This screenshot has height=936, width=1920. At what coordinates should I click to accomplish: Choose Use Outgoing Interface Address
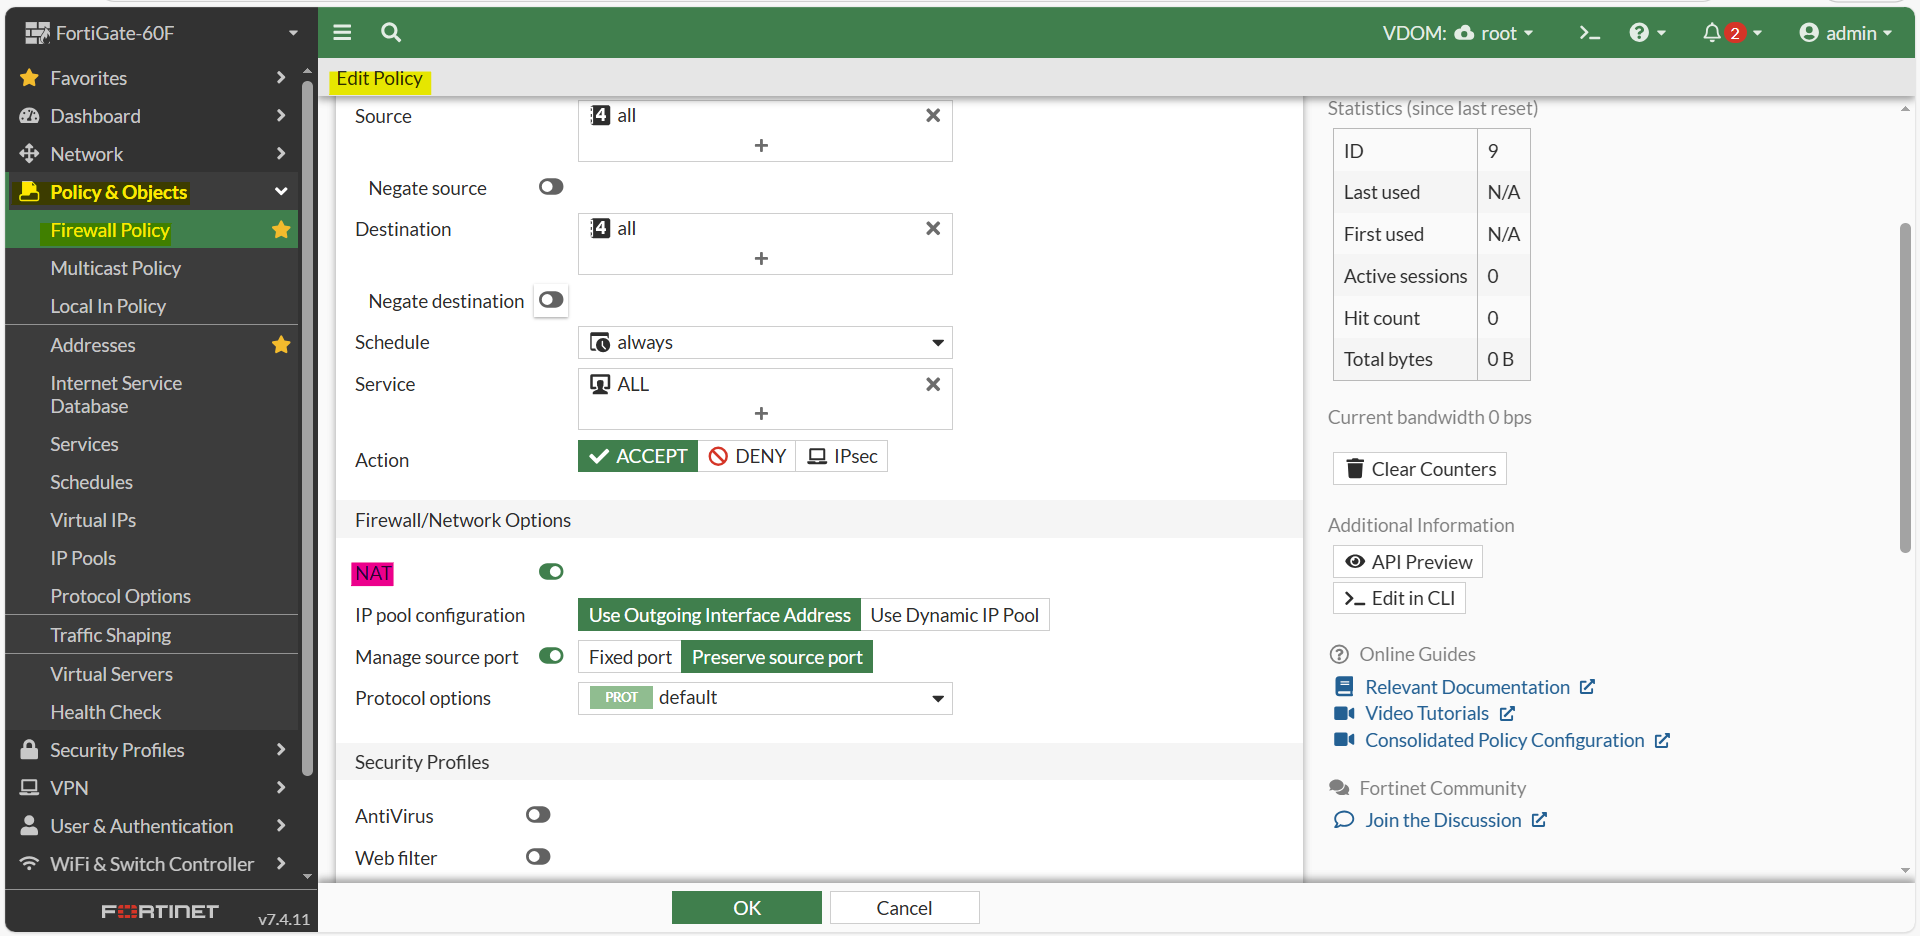pos(719,615)
